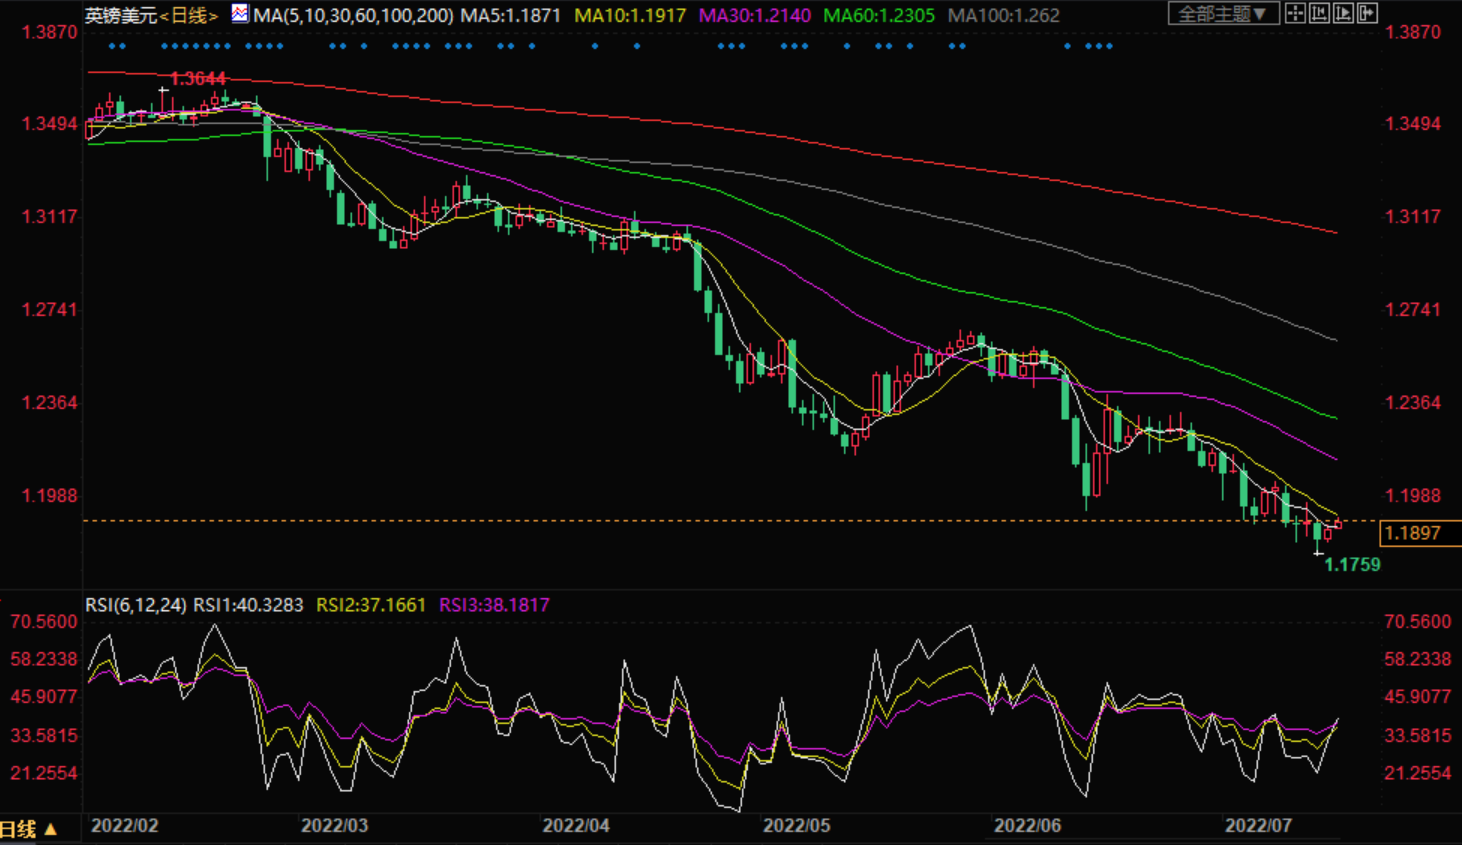Click the MA(5,10,30,60,100,200) indicator label

[353, 16]
